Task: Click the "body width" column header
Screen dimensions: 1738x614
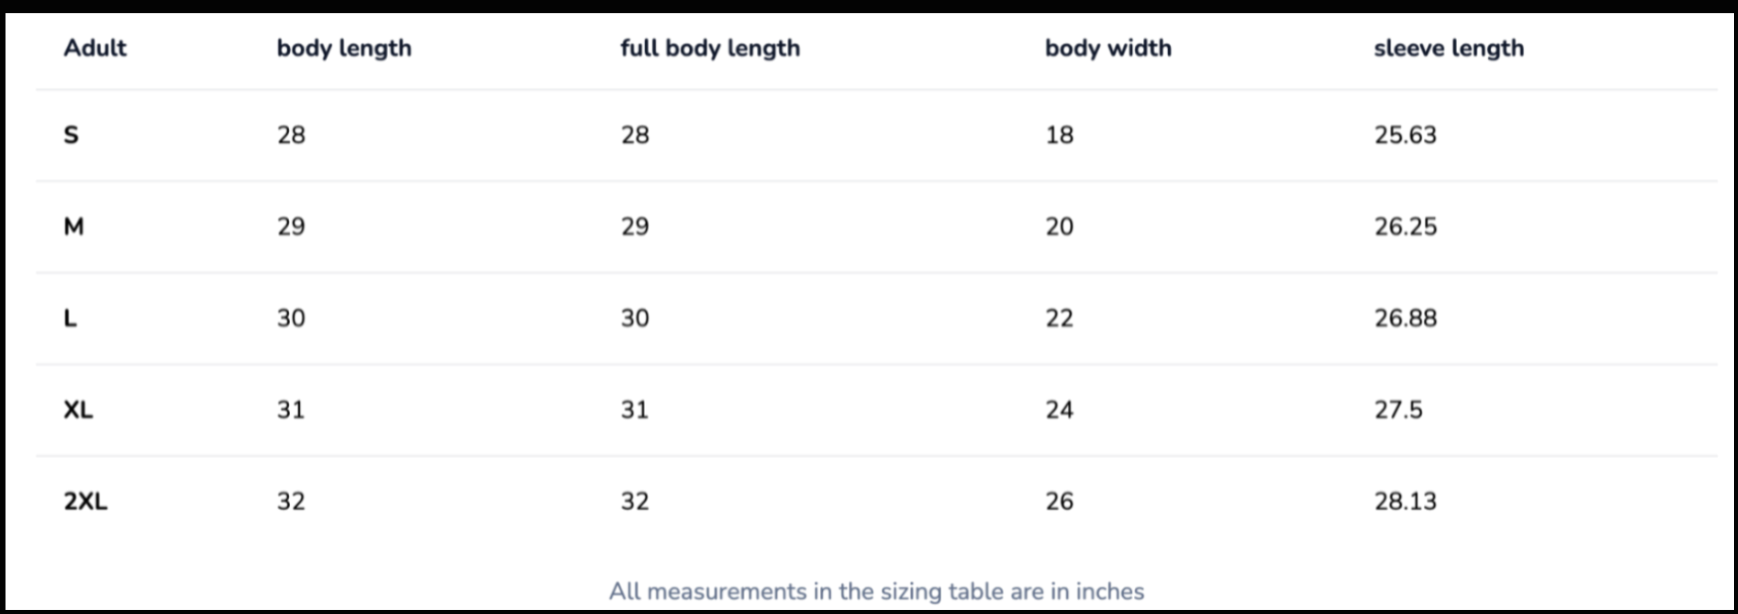Action: click(x=1108, y=48)
